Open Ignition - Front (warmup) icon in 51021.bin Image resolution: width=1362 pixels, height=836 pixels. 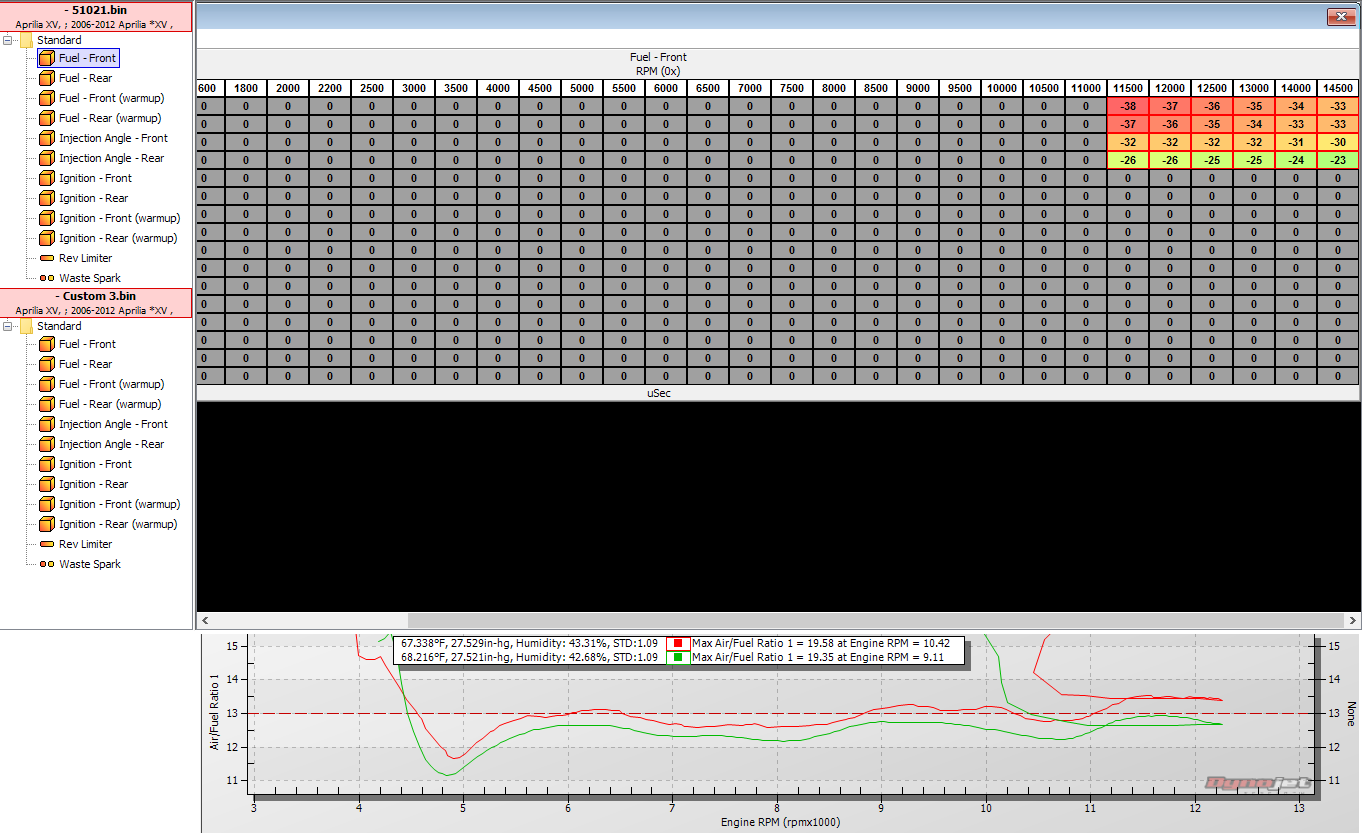(x=46, y=218)
